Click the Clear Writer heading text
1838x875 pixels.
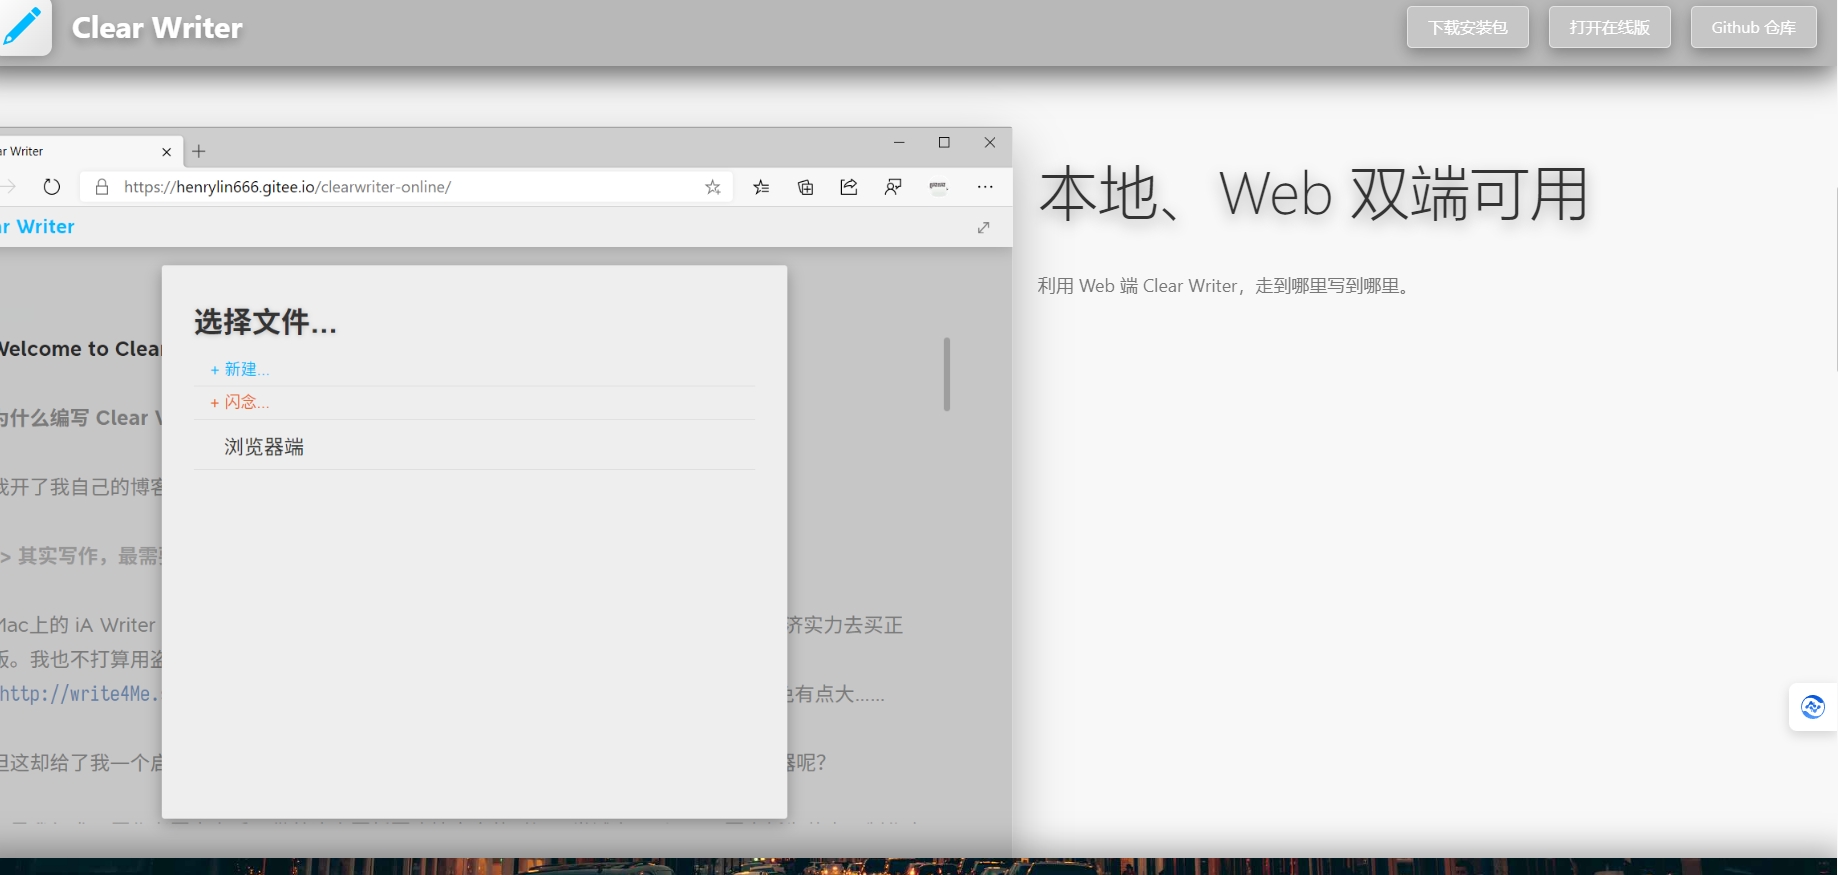pyautogui.click(x=157, y=28)
